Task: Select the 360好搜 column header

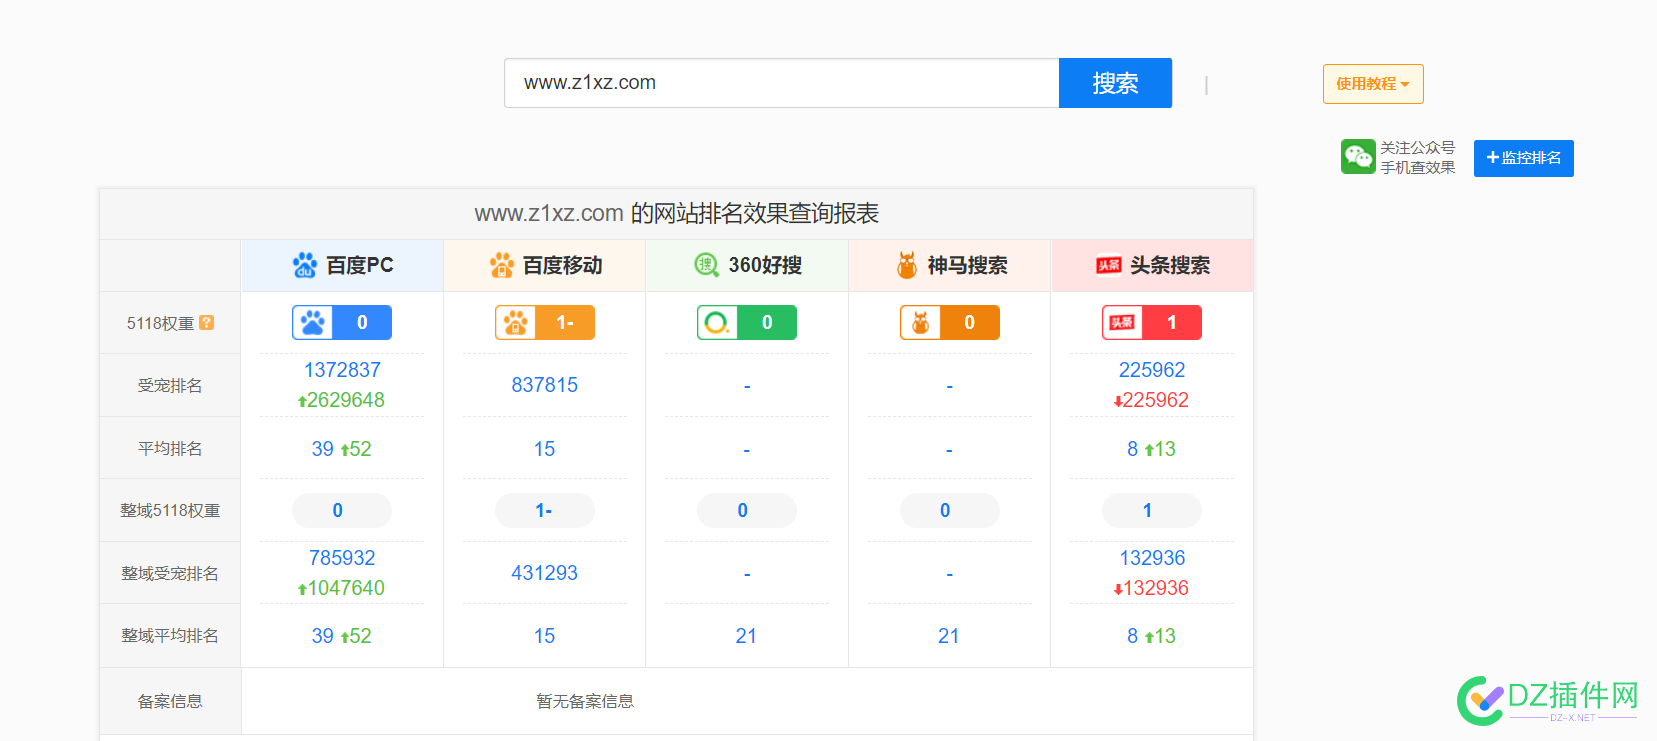Action: [747, 265]
